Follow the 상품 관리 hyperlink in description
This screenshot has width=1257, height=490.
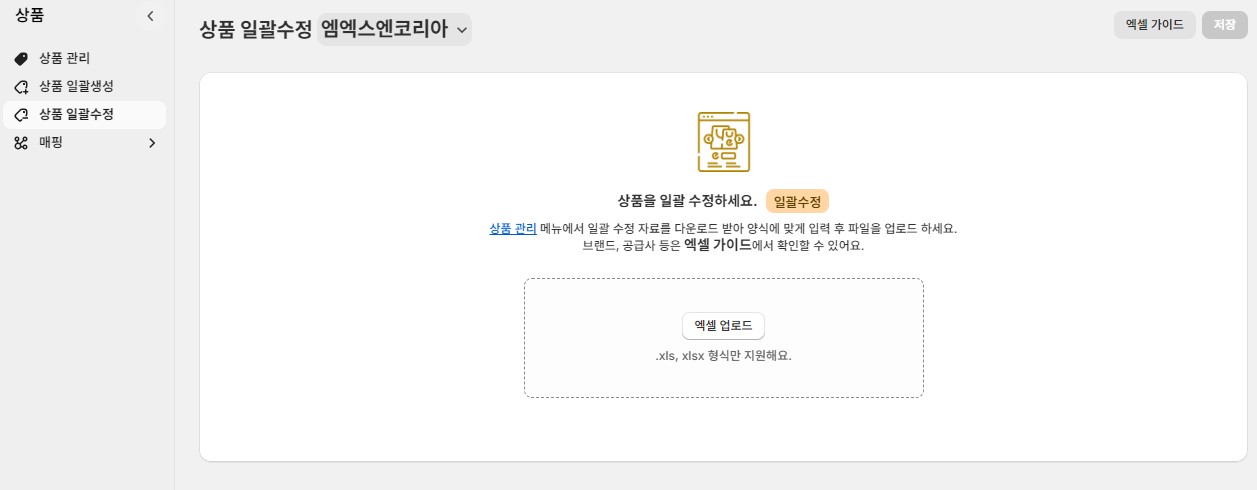click(x=513, y=228)
